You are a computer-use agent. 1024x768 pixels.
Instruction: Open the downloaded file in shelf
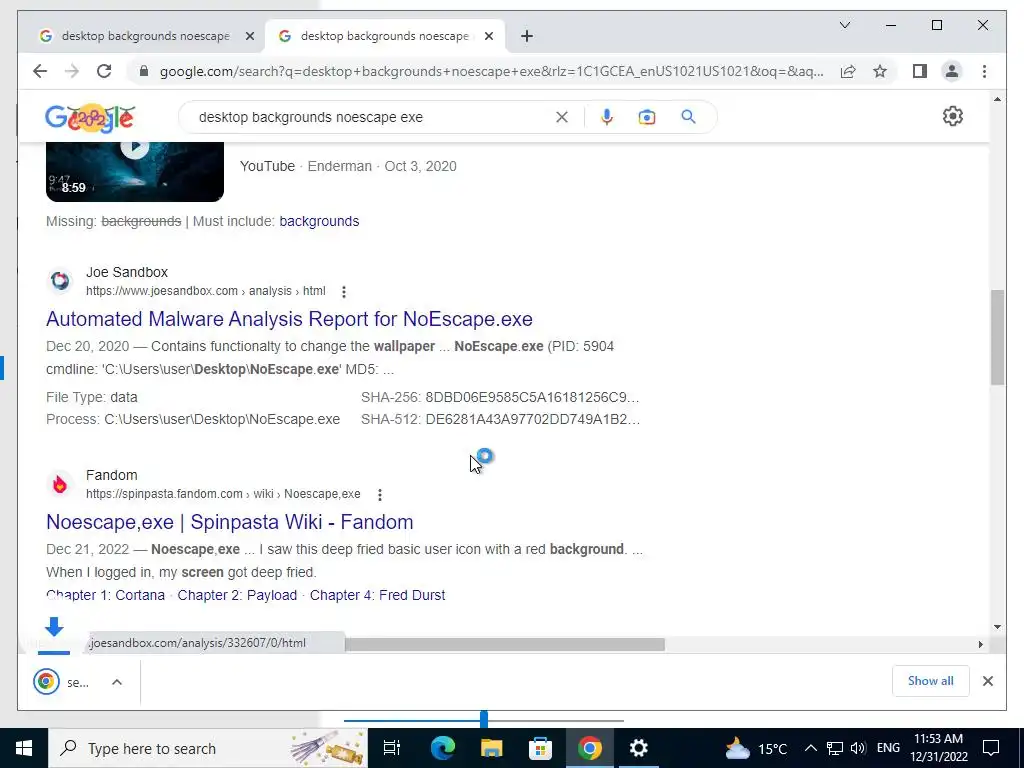point(61,682)
